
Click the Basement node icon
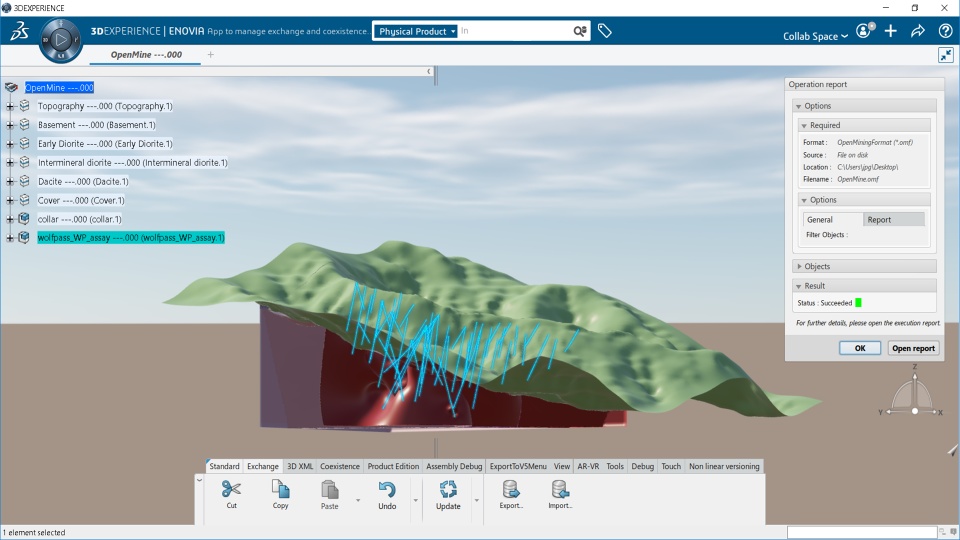(x=24, y=124)
